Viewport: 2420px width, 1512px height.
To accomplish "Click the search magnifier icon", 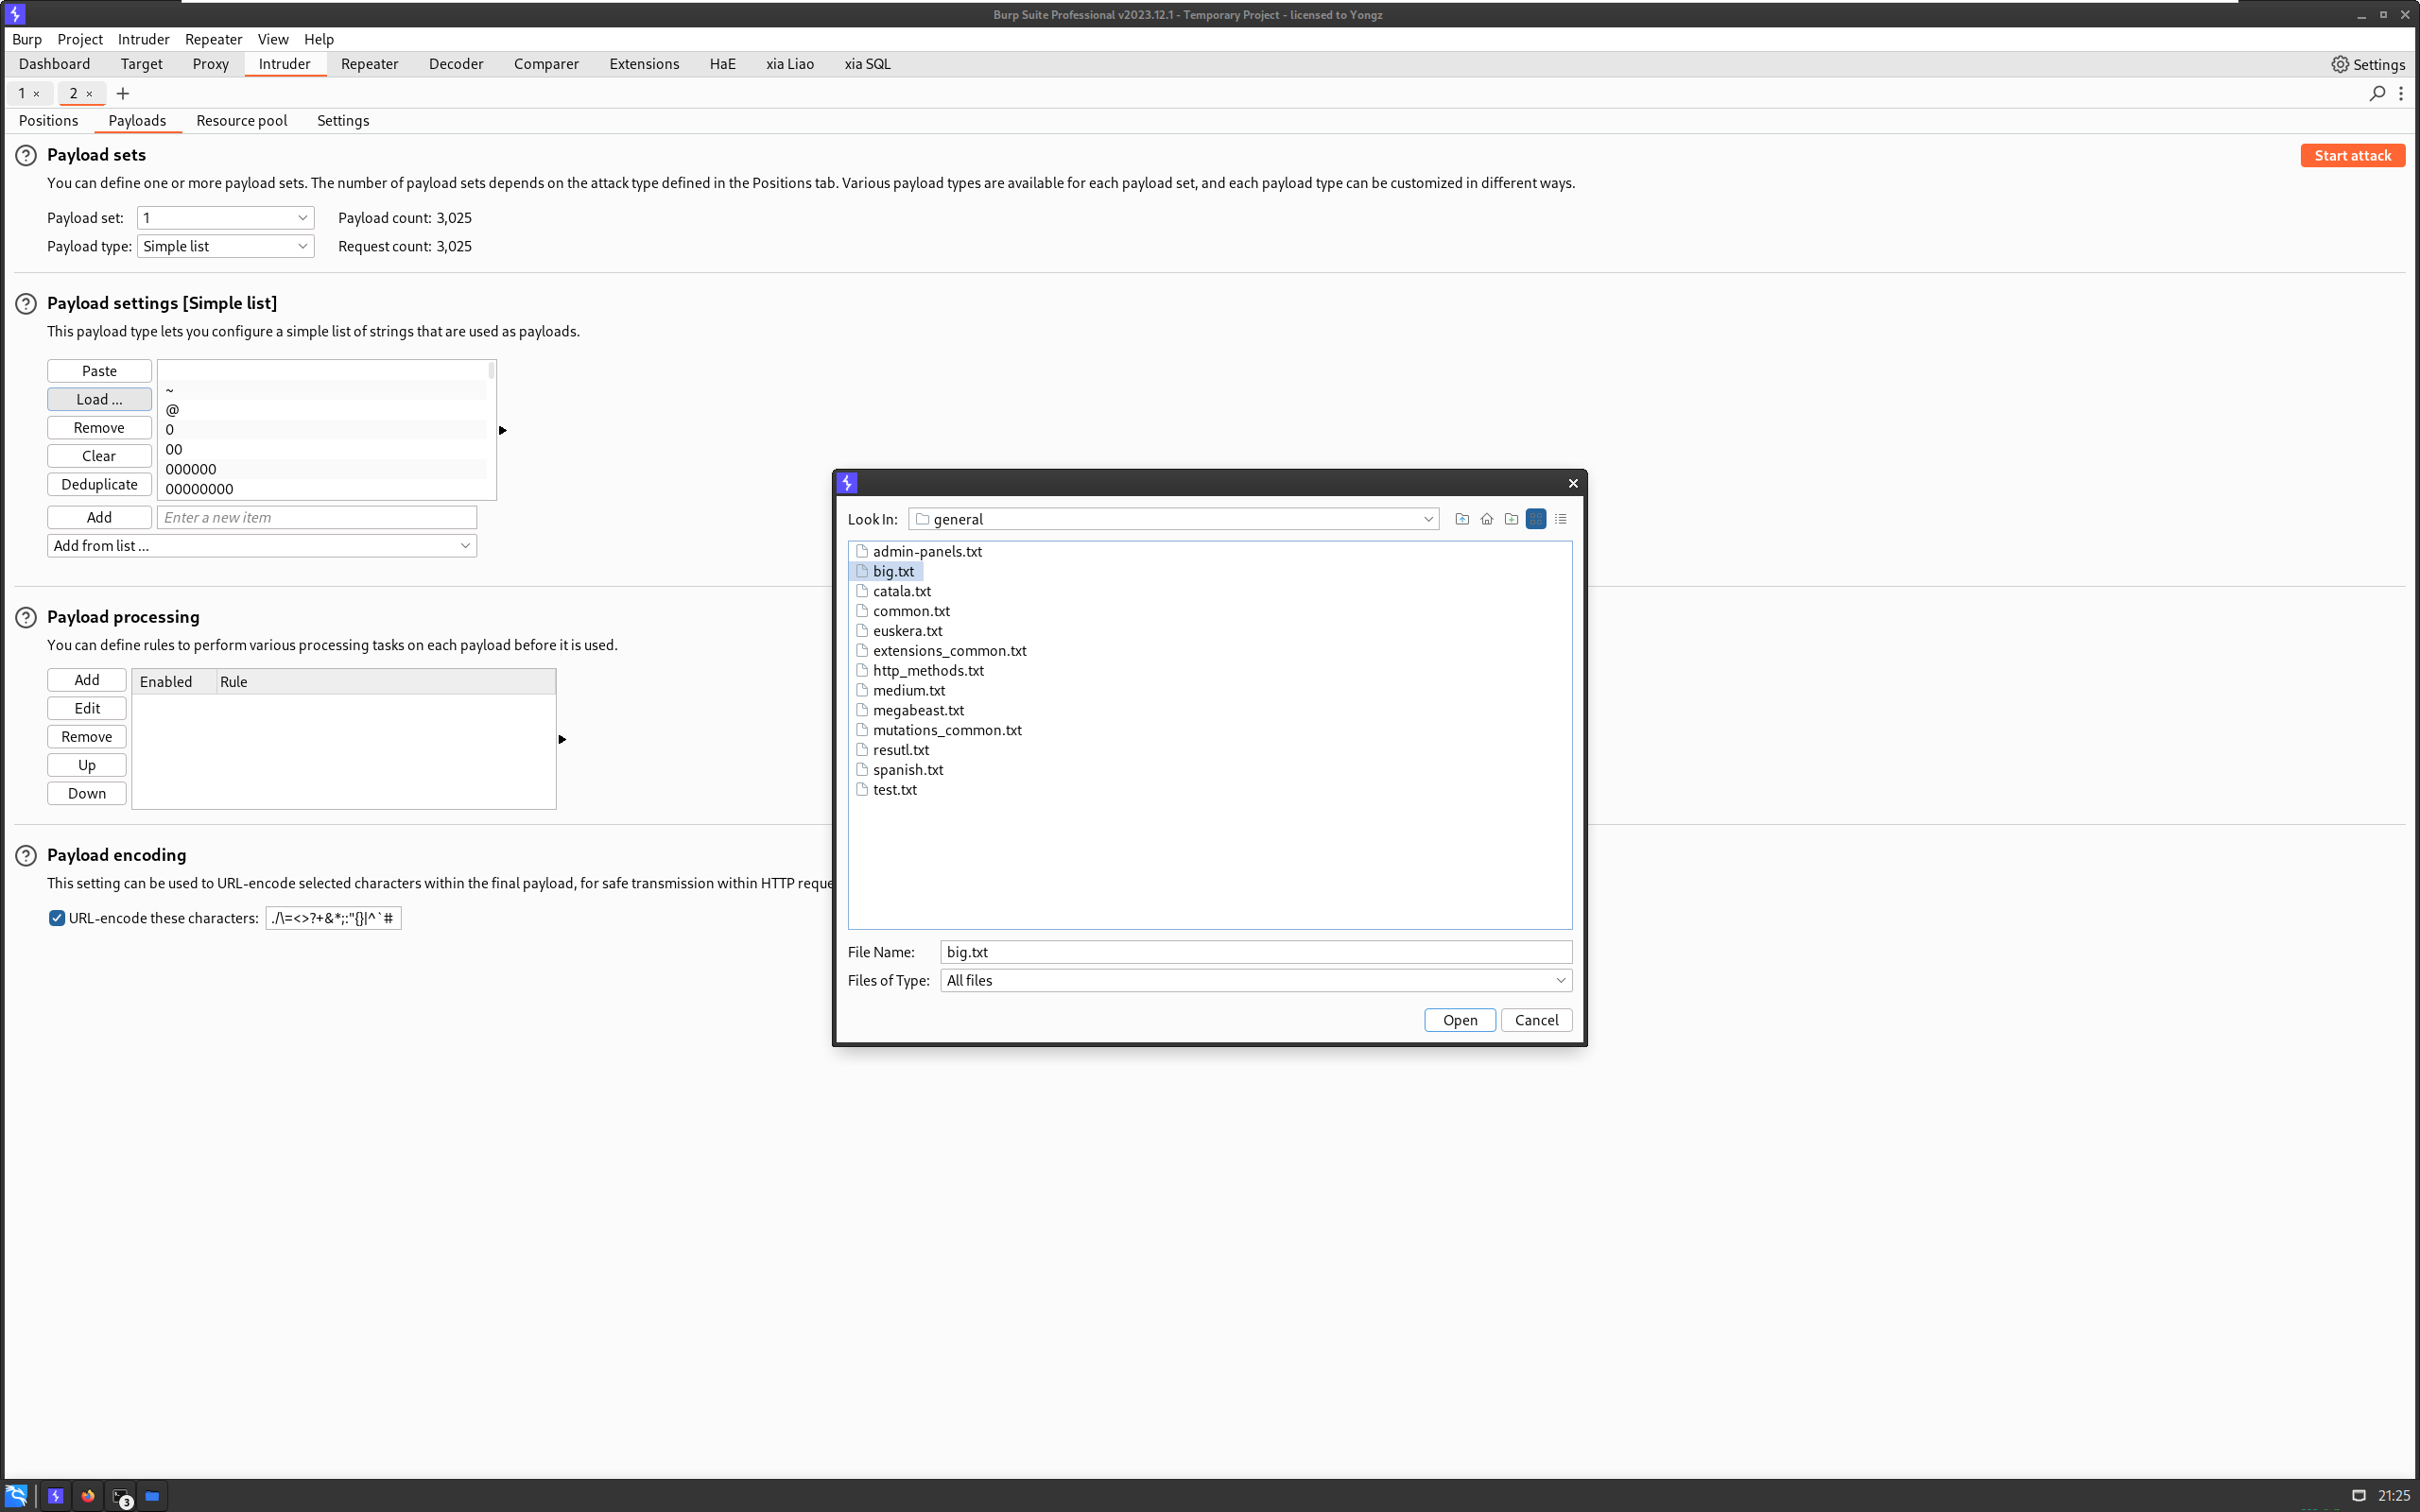I will point(2377,93).
